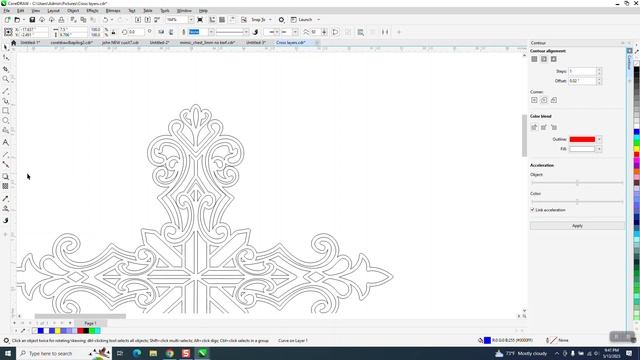640x360 pixels.
Task: Select the Rectangle tool in the toolbox
Action: (x=5, y=111)
